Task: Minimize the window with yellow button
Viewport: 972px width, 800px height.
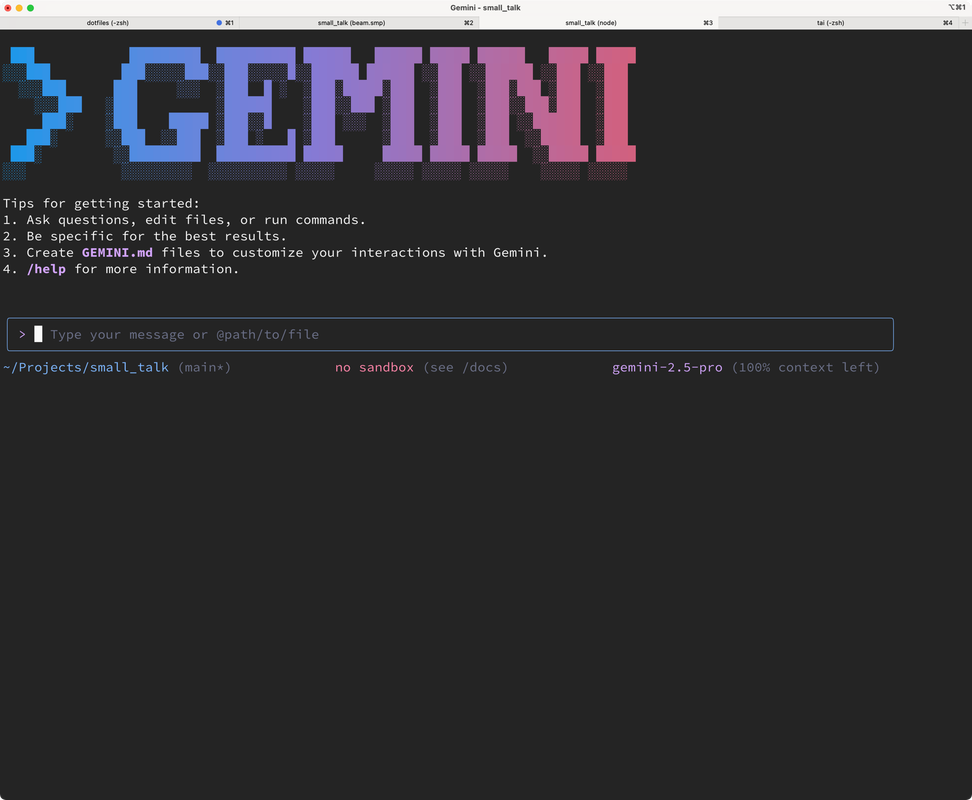Action: 19,8
